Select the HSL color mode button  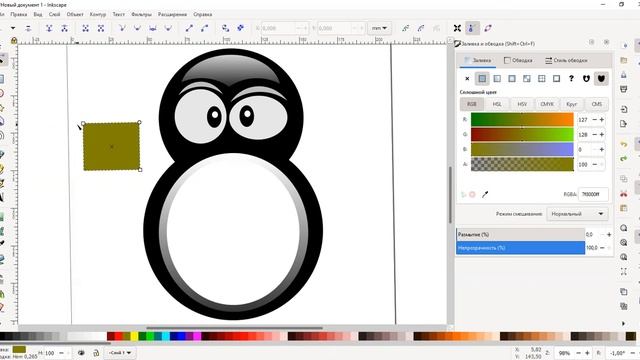[497, 104]
